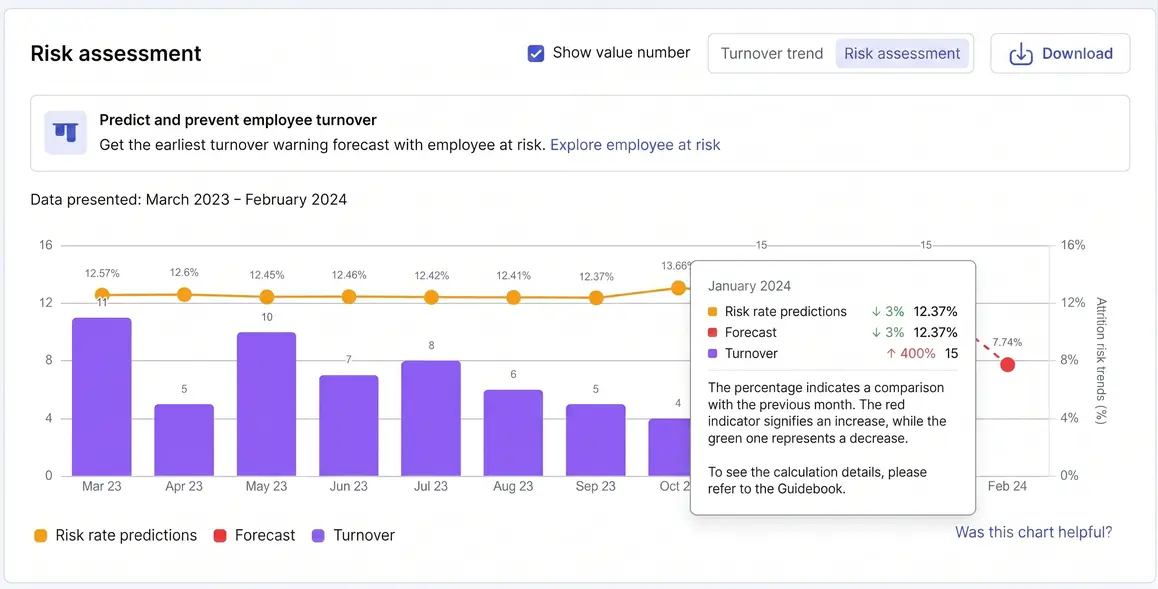
Task: Click the red square beside Forecast in tooltip
Action: point(713,332)
